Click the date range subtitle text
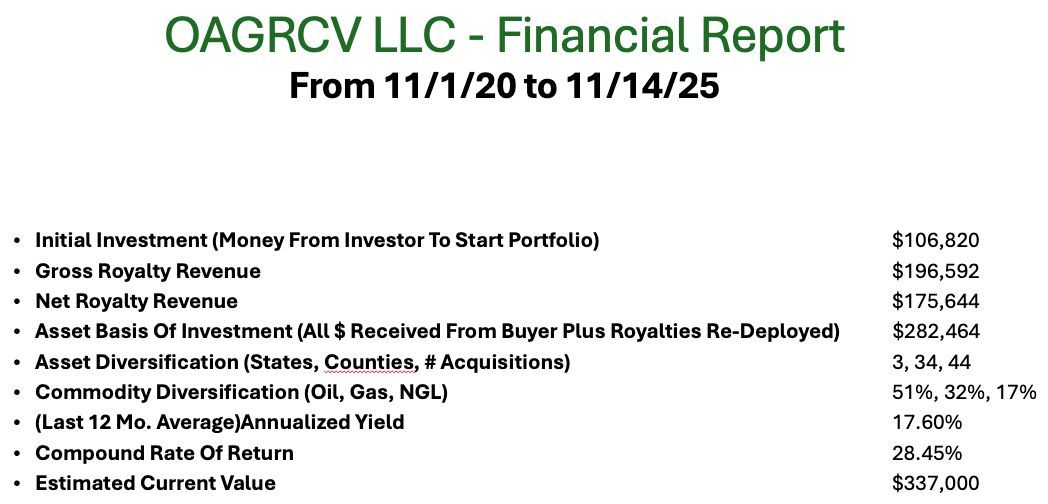The height and width of the screenshot is (504, 1048). 504,87
